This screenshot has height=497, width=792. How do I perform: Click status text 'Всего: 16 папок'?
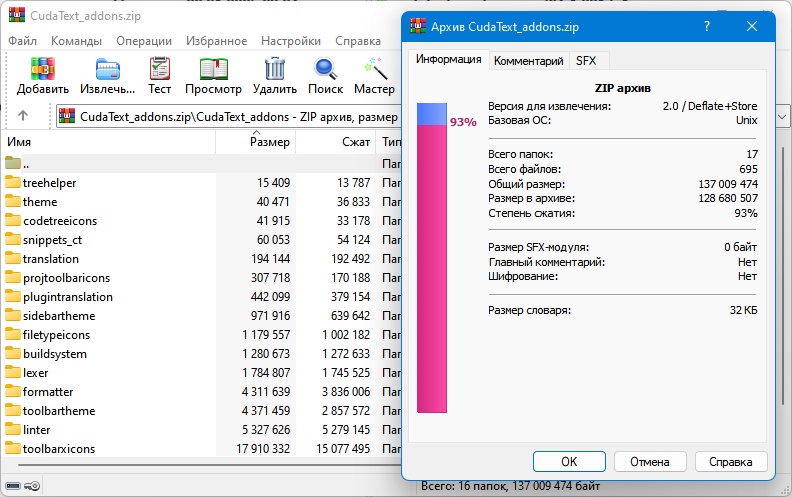tap(464, 486)
